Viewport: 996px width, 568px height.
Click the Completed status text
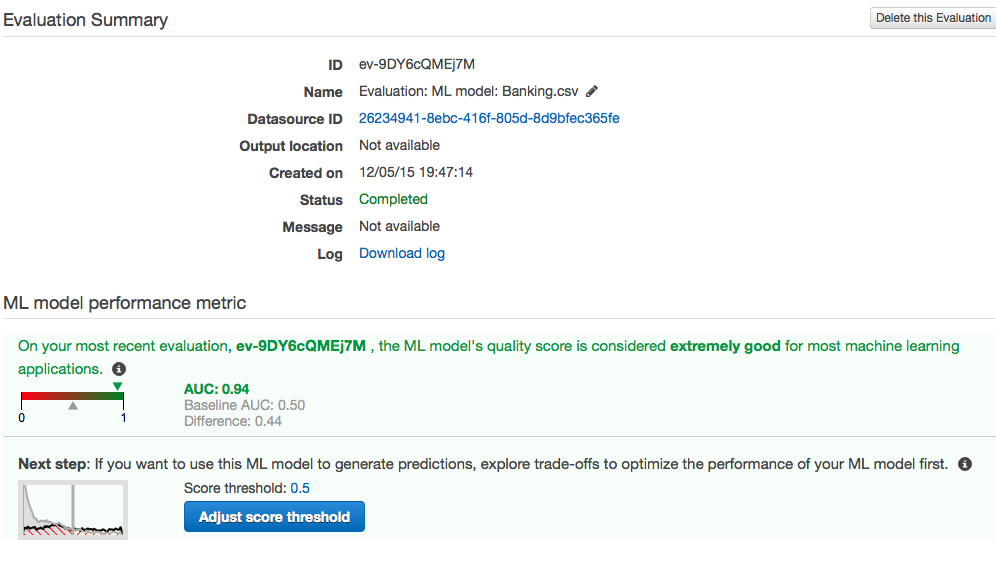click(393, 199)
